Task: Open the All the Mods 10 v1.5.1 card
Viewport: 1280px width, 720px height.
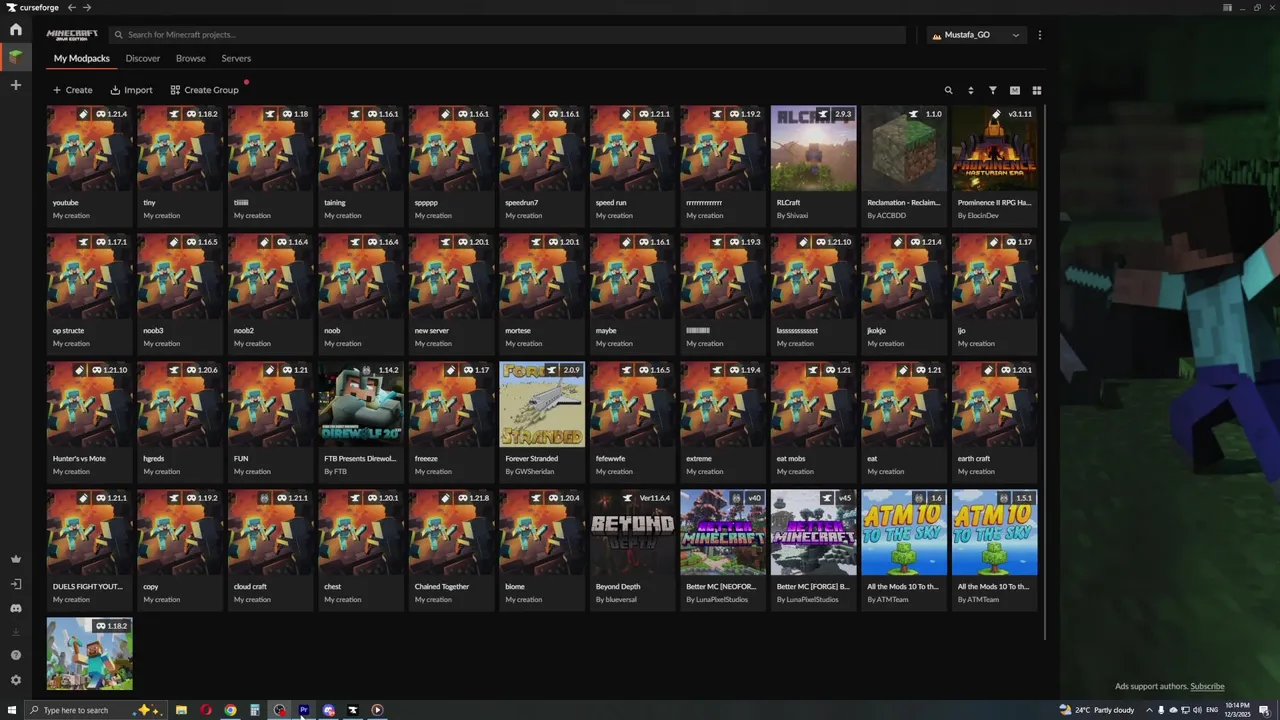Action: click(x=994, y=548)
